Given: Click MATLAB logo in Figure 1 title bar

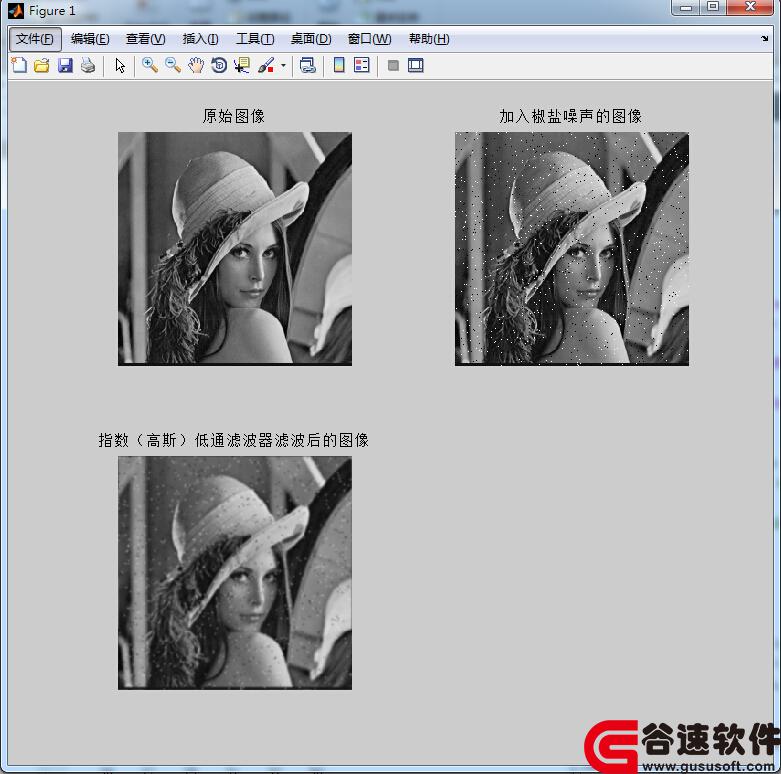Looking at the screenshot, I should (x=16, y=10).
